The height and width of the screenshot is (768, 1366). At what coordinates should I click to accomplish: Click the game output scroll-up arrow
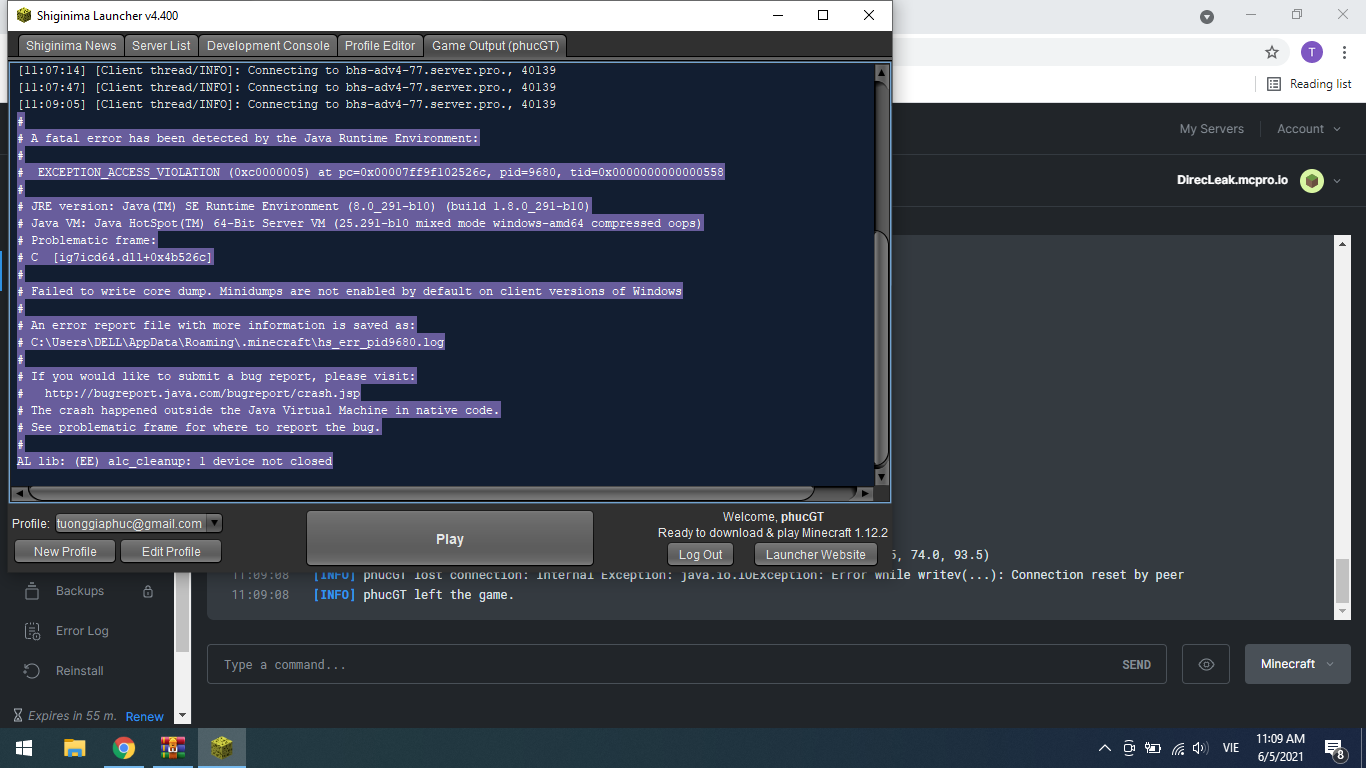click(x=881, y=72)
